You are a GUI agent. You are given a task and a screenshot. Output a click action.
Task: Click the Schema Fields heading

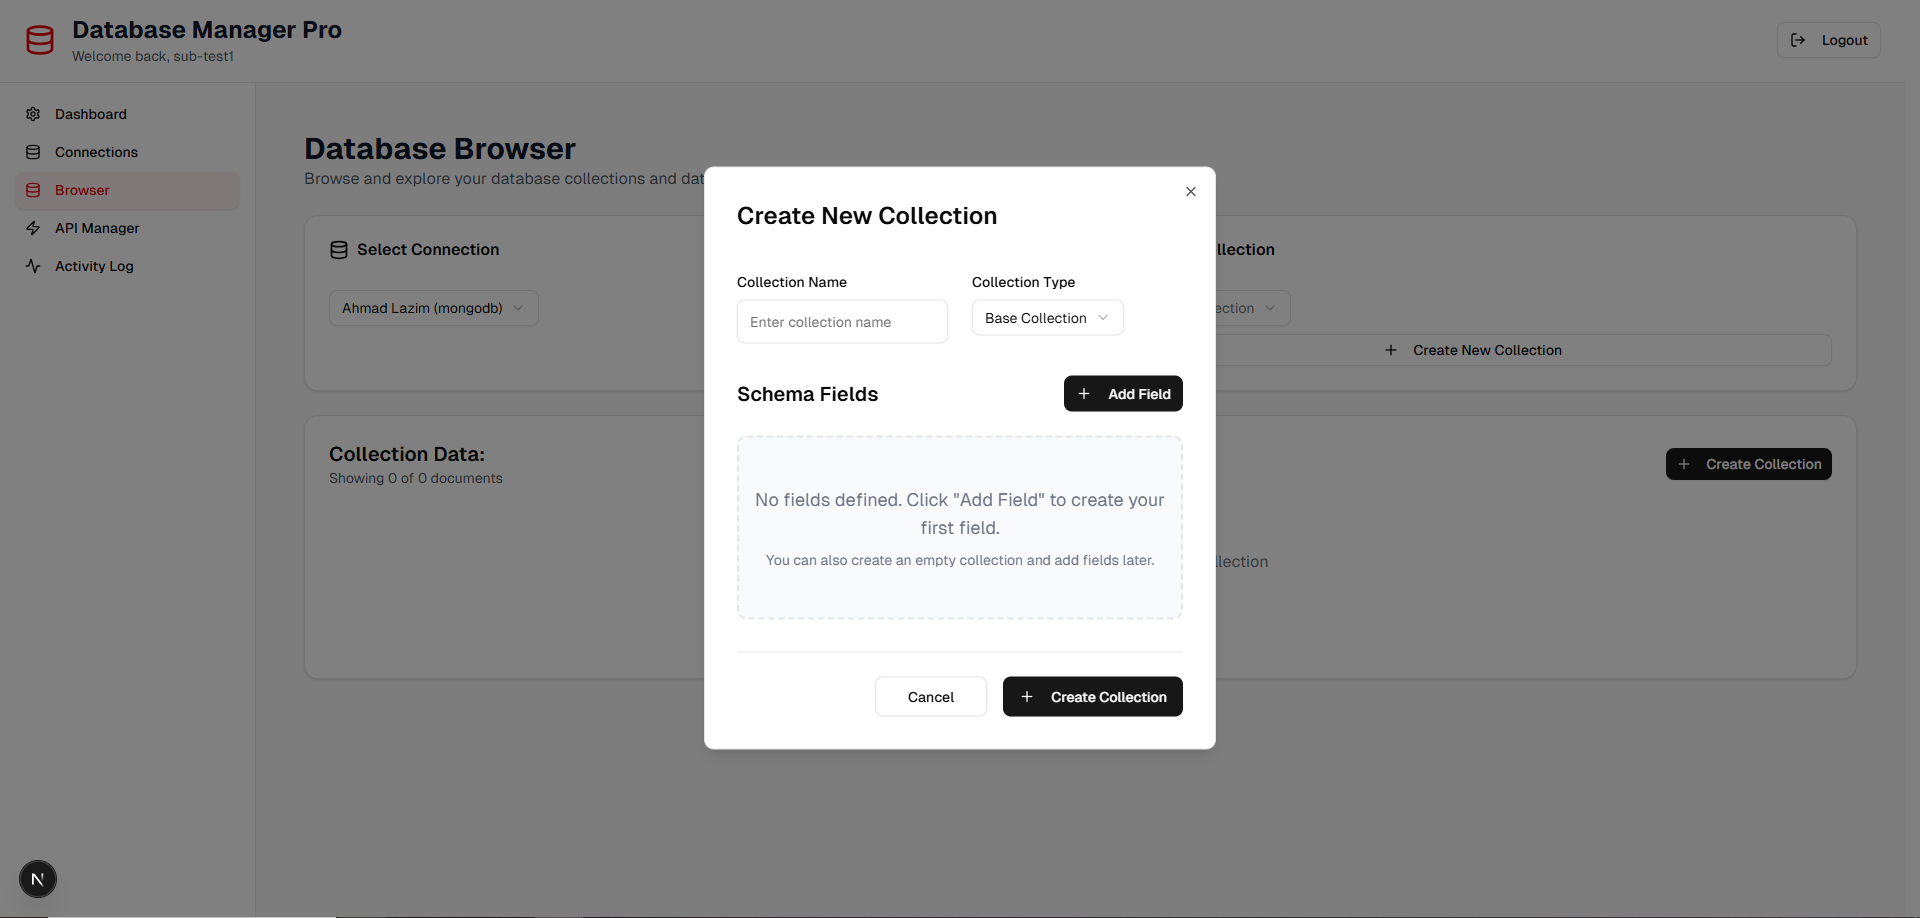pos(808,394)
